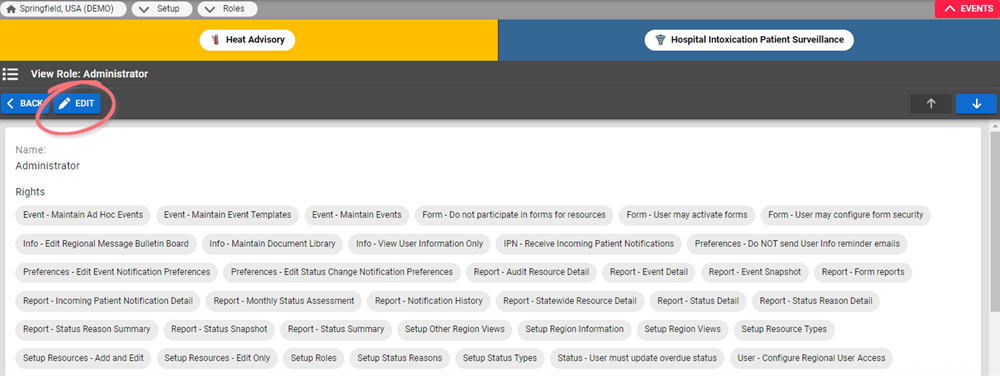Screen dimensions: 1000x376
Task: Click Setup Resources - Edit Only chip
Action: [217, 358]
